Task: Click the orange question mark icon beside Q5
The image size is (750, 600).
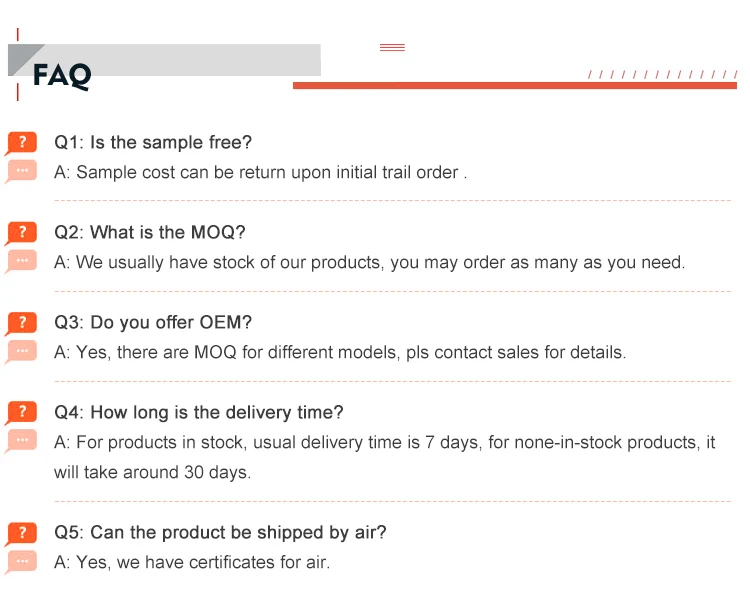Action: point(22,532)
